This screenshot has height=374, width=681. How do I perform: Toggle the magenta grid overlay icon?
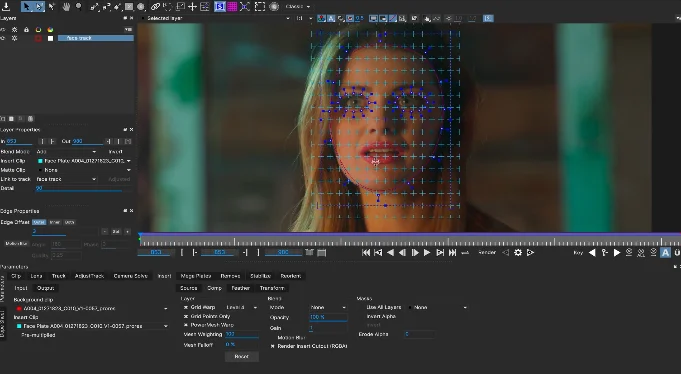pos(232,7)
